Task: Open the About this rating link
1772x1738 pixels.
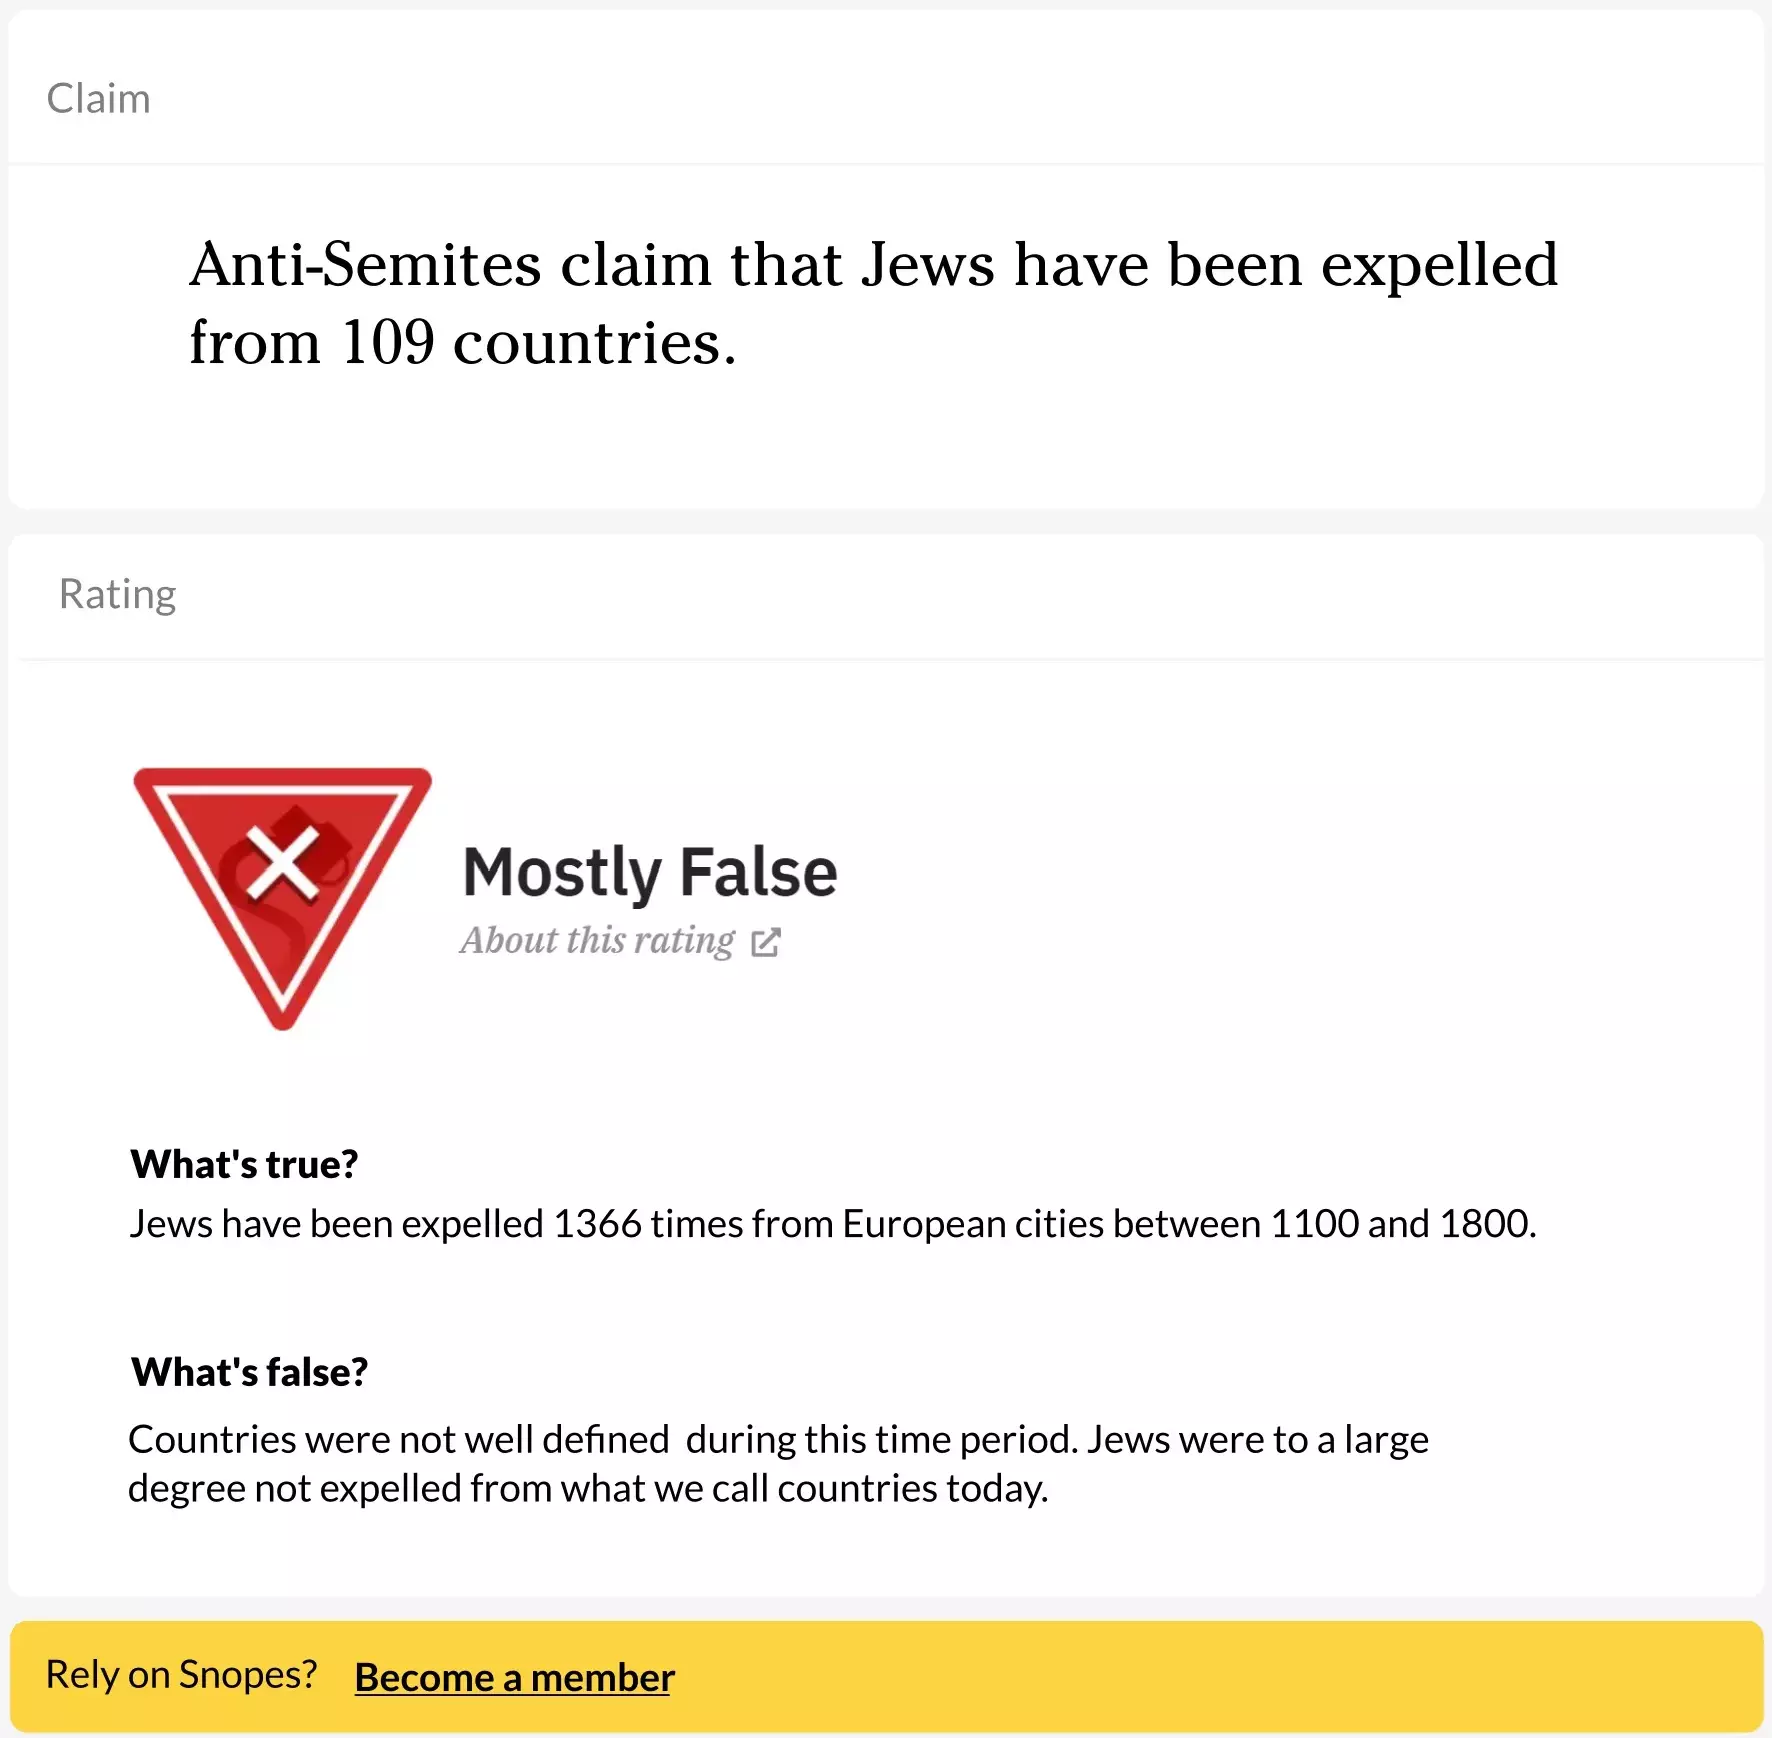Action: tap(597, 941)
